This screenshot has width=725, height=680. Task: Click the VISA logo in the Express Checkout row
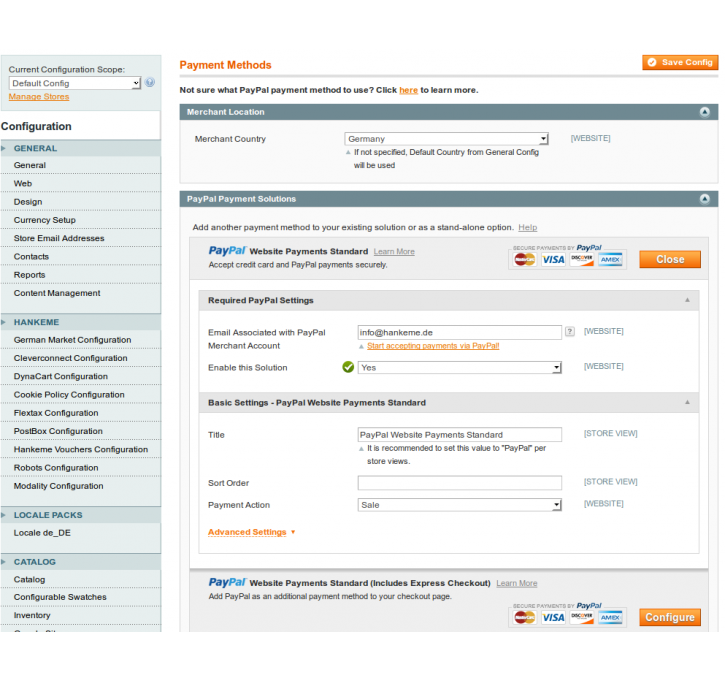(x=553, y=618)
